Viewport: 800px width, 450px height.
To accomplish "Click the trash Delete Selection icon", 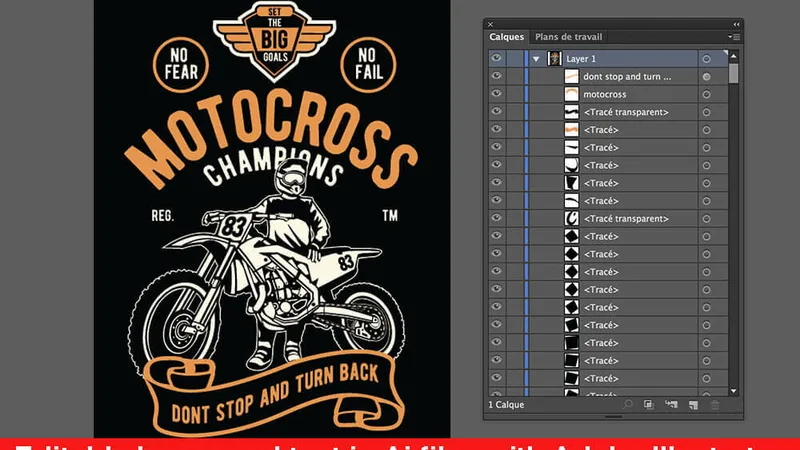I will click(x=715, y=405).
